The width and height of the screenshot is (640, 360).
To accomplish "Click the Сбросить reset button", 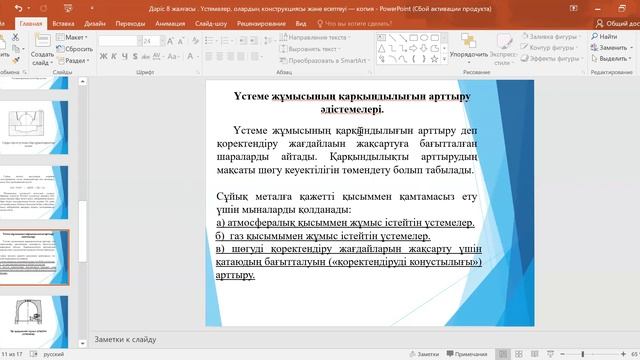I will pos(75,49).
